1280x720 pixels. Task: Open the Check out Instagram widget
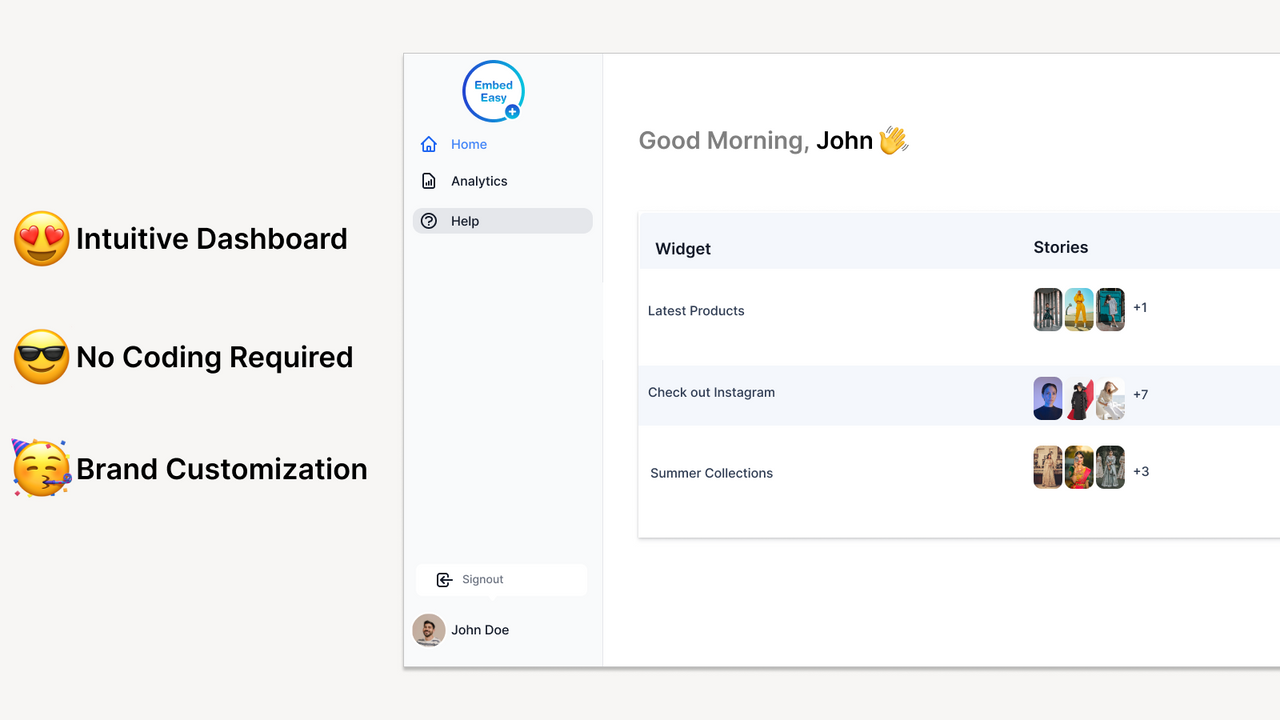tap(711, 392)
